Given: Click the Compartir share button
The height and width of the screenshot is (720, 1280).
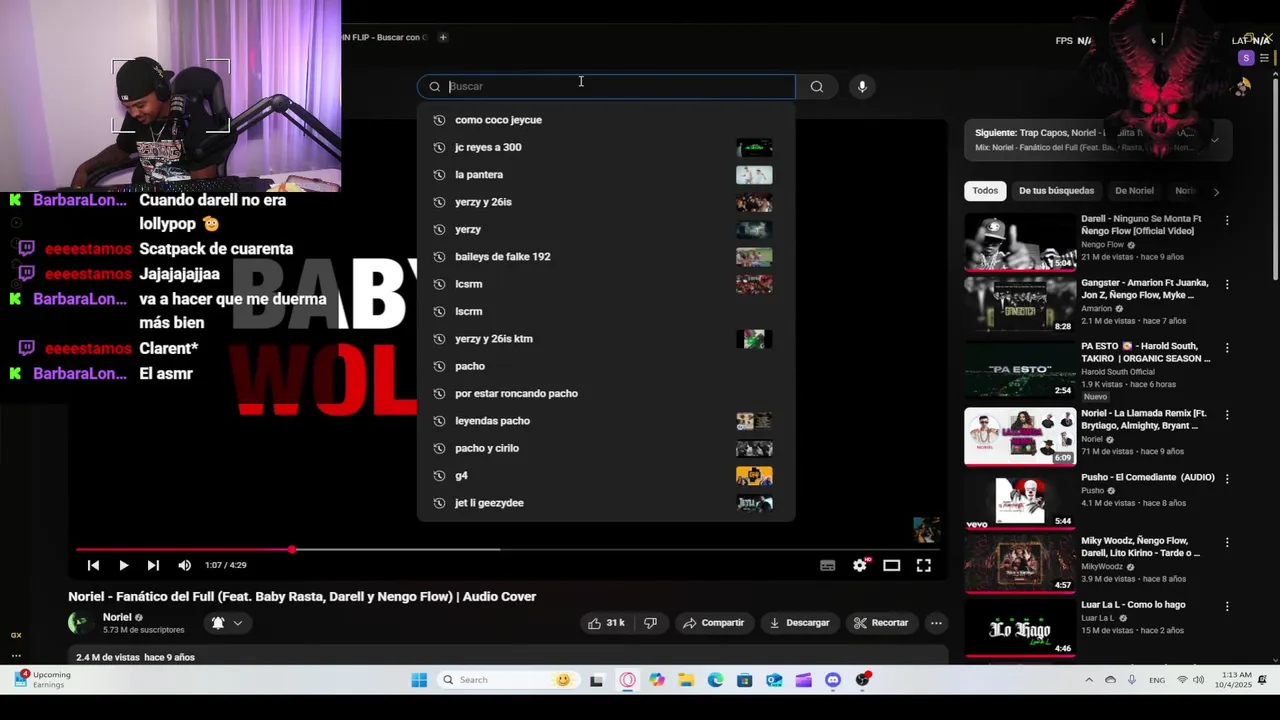Looking at the screenshot, I should click(713, 623).
